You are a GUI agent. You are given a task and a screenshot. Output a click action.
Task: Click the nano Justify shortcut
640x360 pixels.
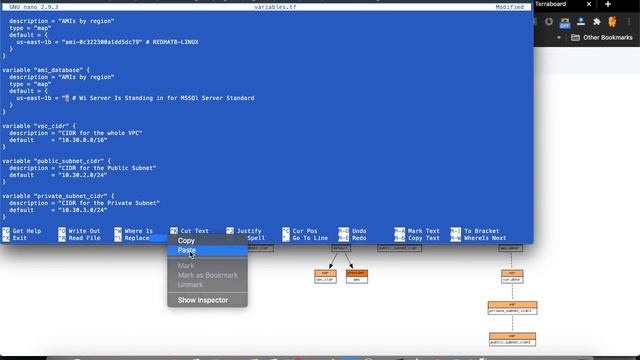click(244, 231)
